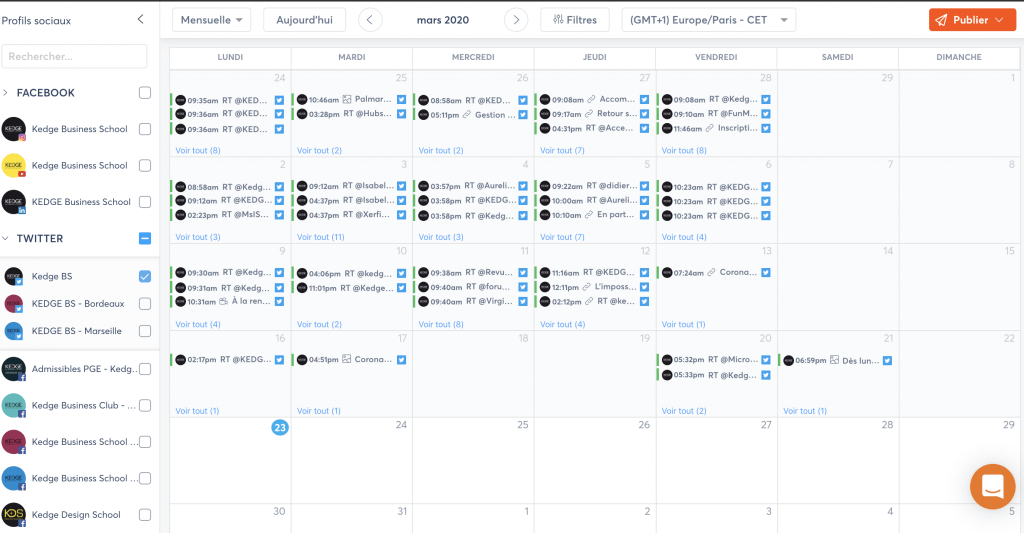Viewport: 1024px width, 533px height.
Task: Open the 10:31am À la ren post
Action: tap(228, 302)
